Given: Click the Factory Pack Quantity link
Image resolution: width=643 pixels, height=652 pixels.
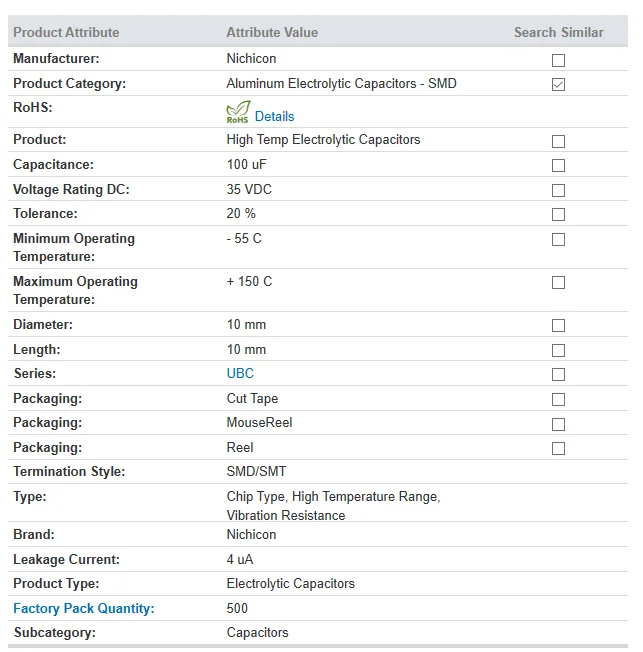Looking at the screenshot, I should tap(84, 609).
